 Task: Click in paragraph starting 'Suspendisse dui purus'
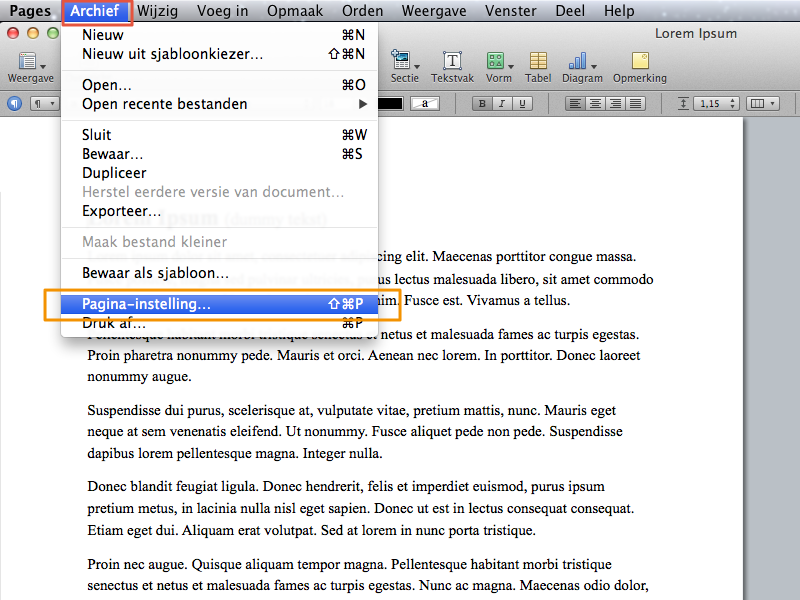click(355, 432)
